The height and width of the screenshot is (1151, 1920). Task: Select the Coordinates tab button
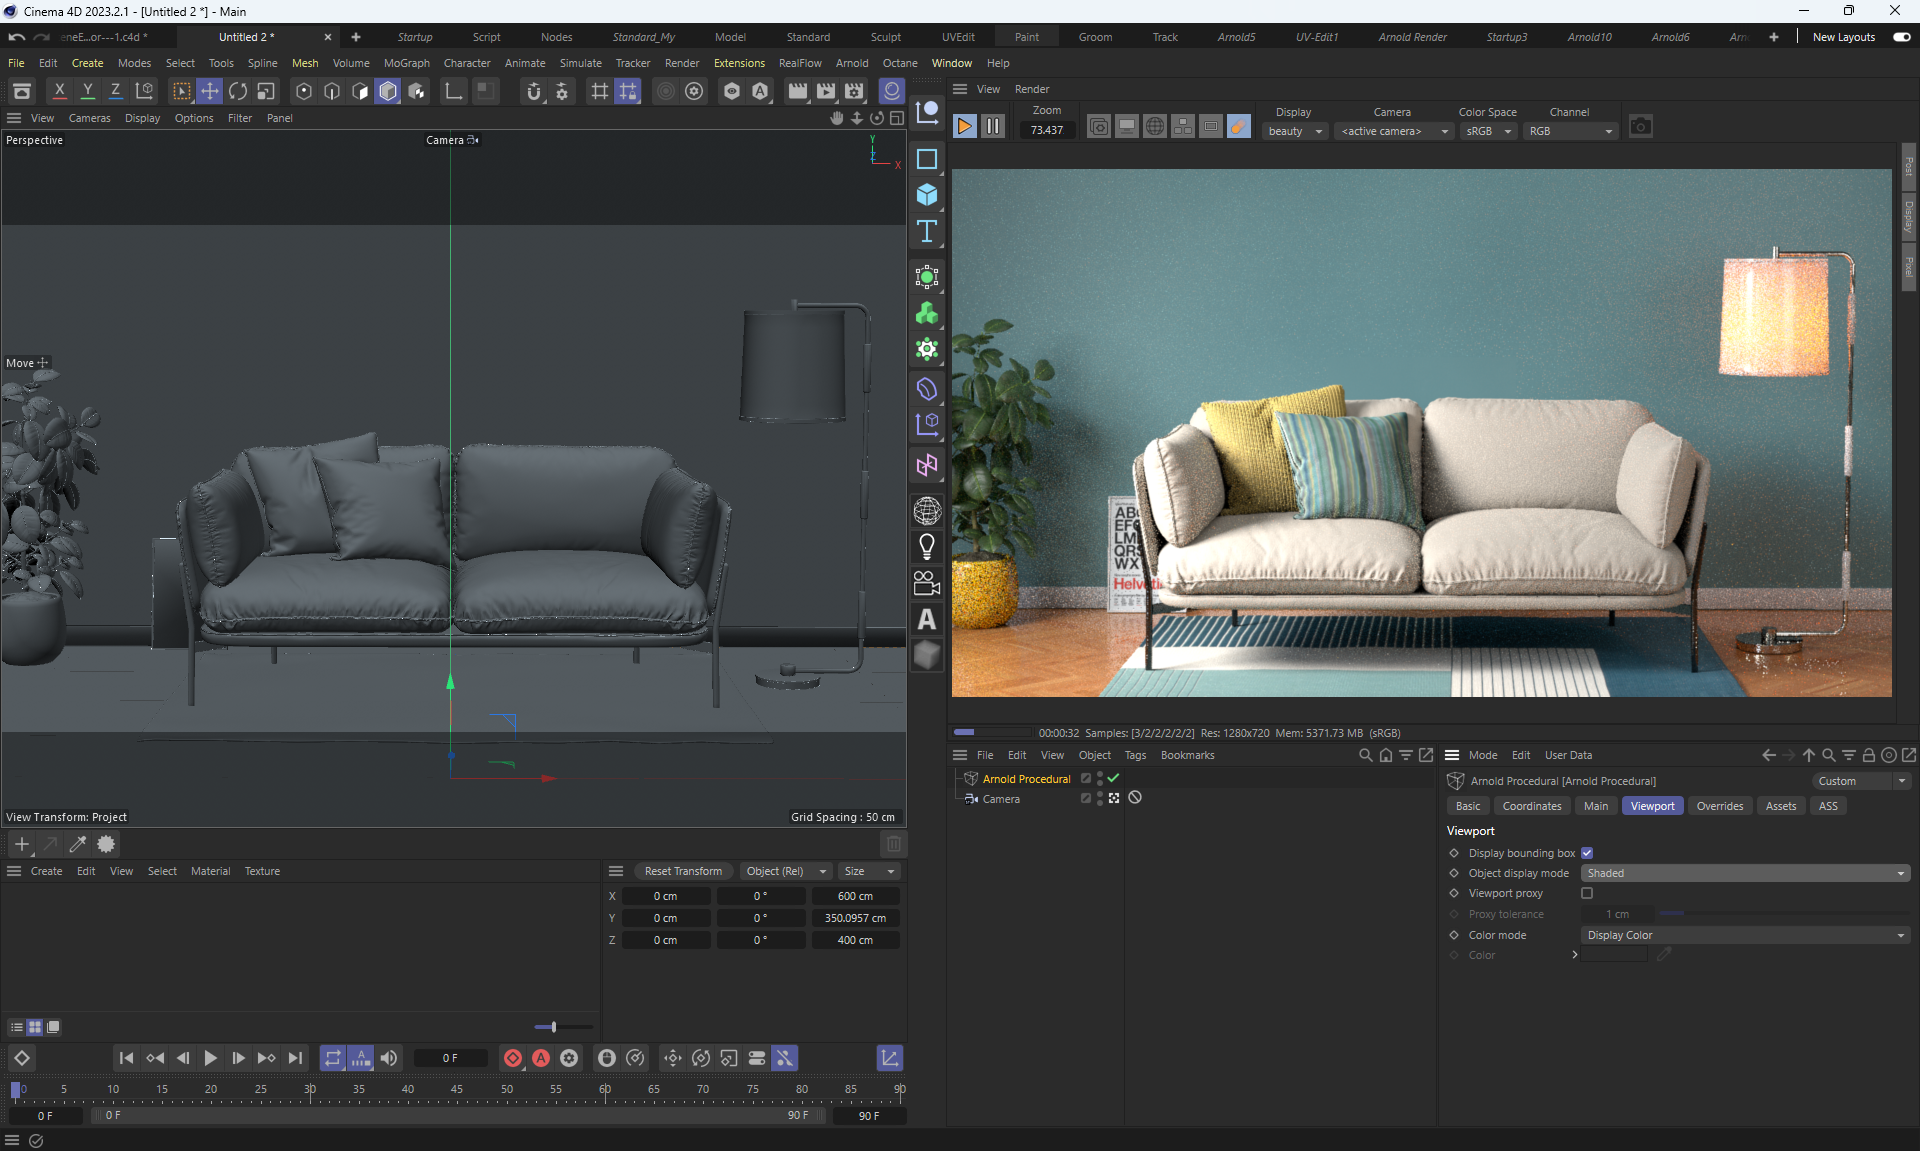coord(1531,806)
